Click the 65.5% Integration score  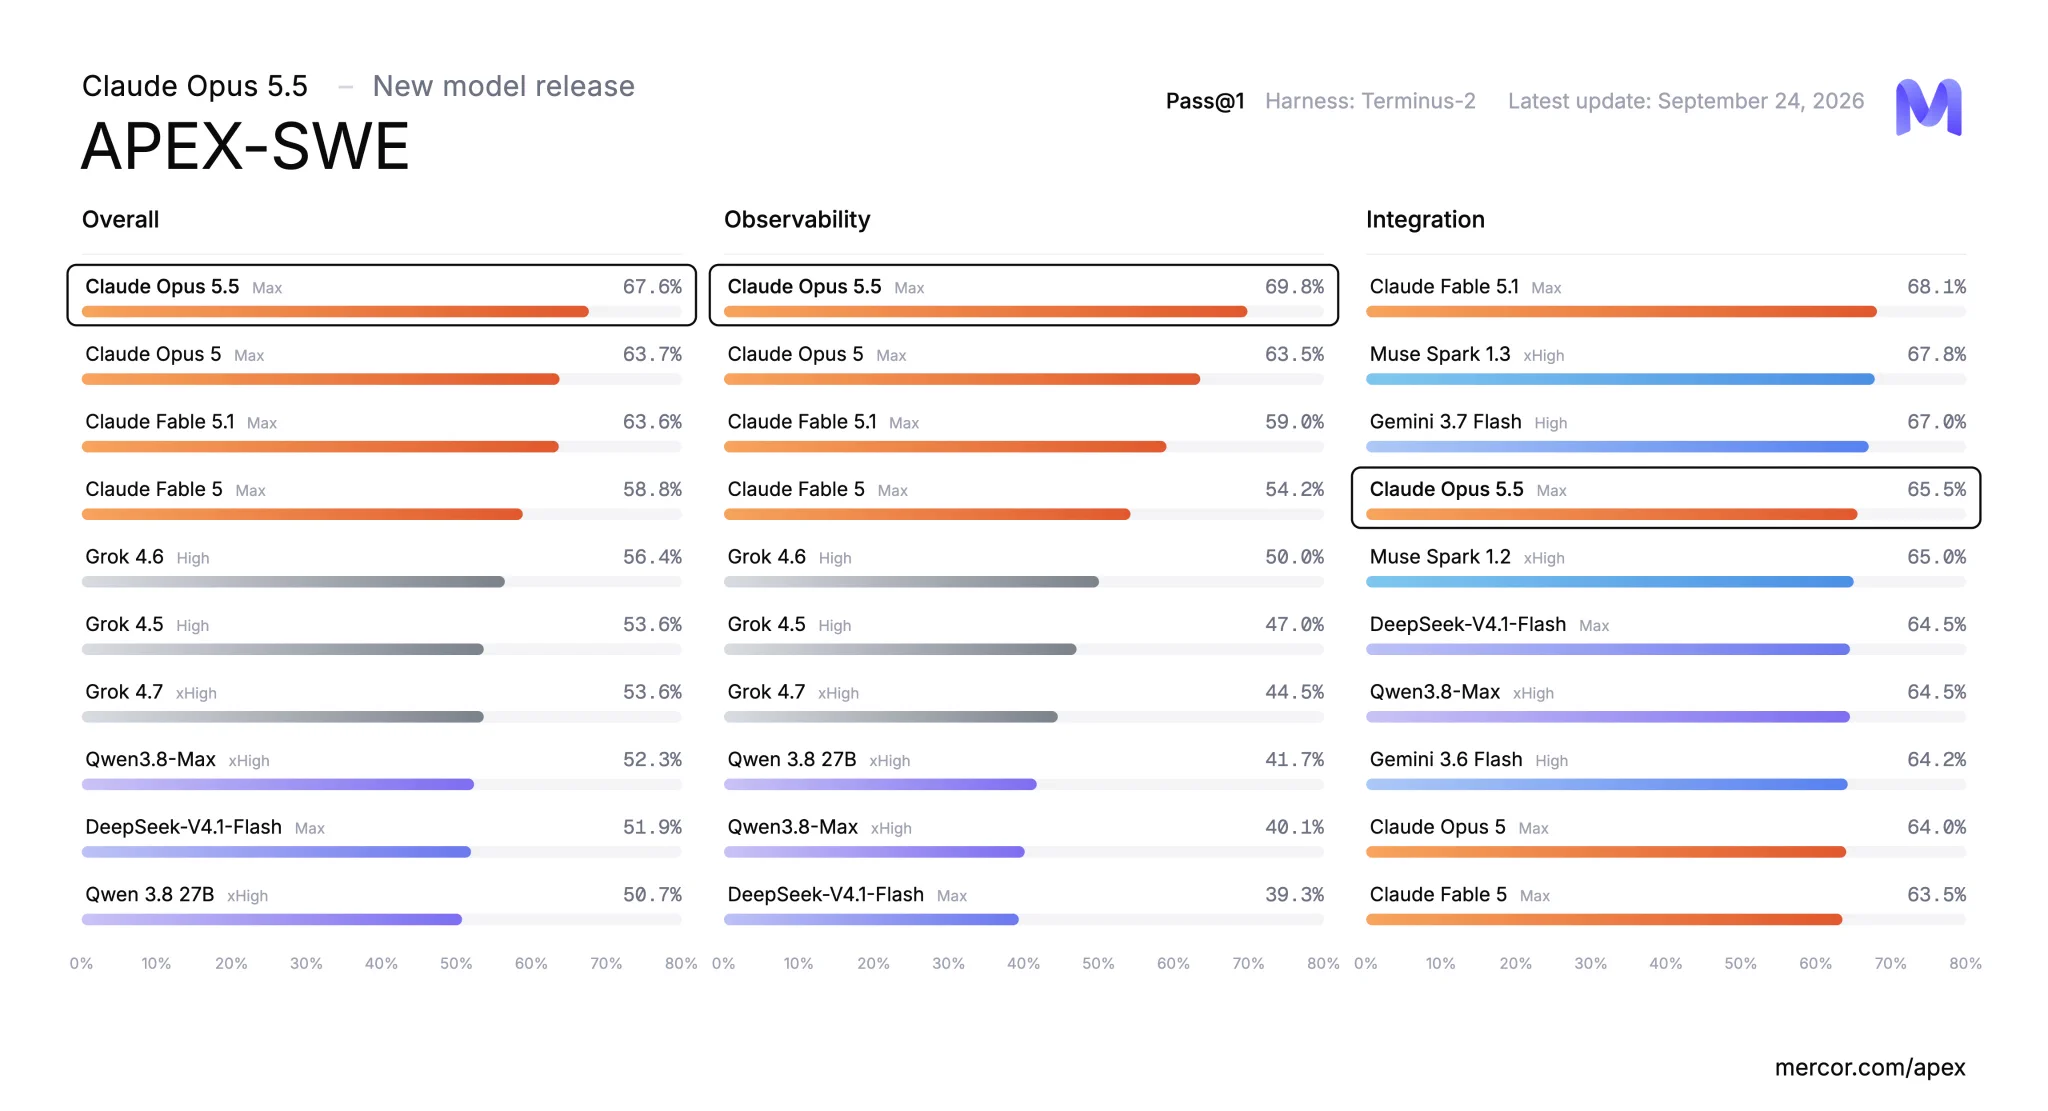pos(1936,489)
